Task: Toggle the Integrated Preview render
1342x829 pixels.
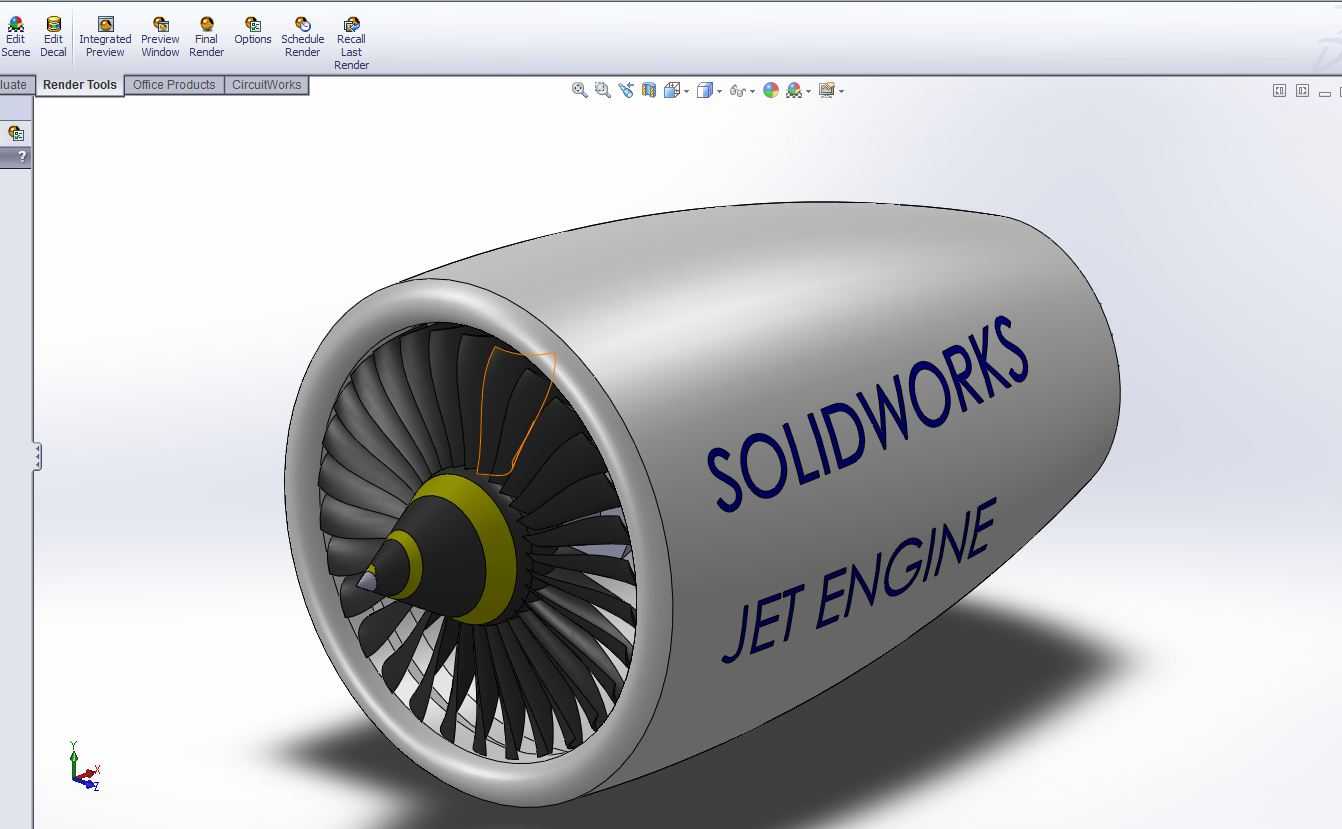Action: [105, 37]
